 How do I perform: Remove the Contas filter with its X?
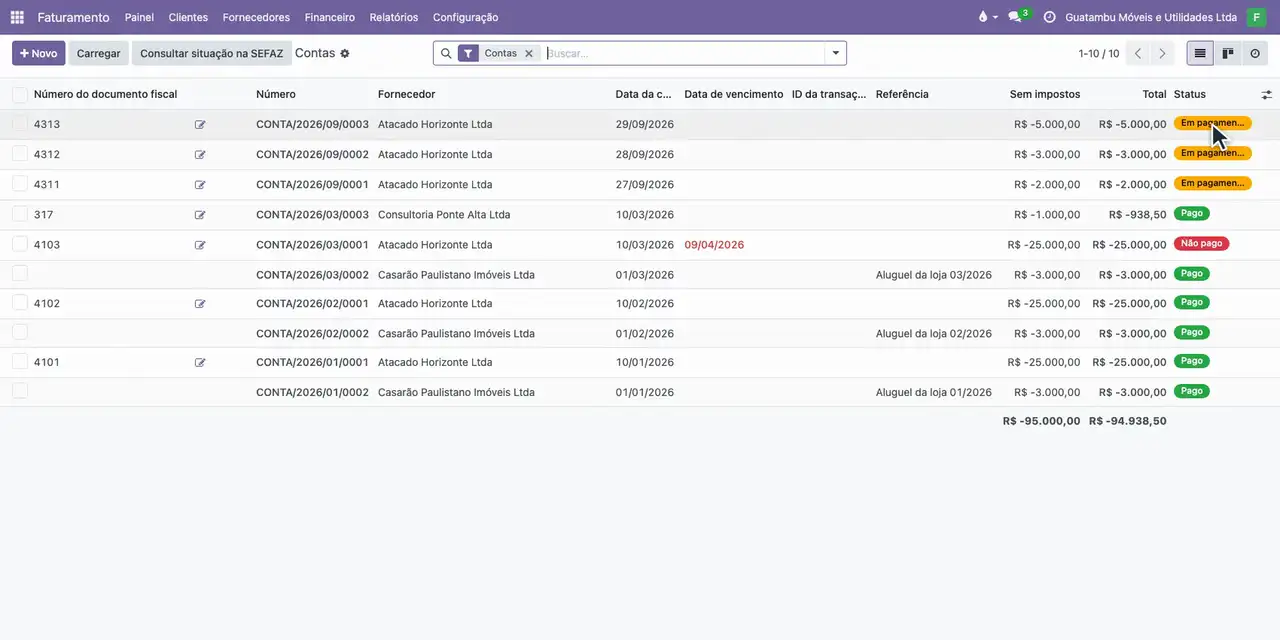(x=529, y=53)
